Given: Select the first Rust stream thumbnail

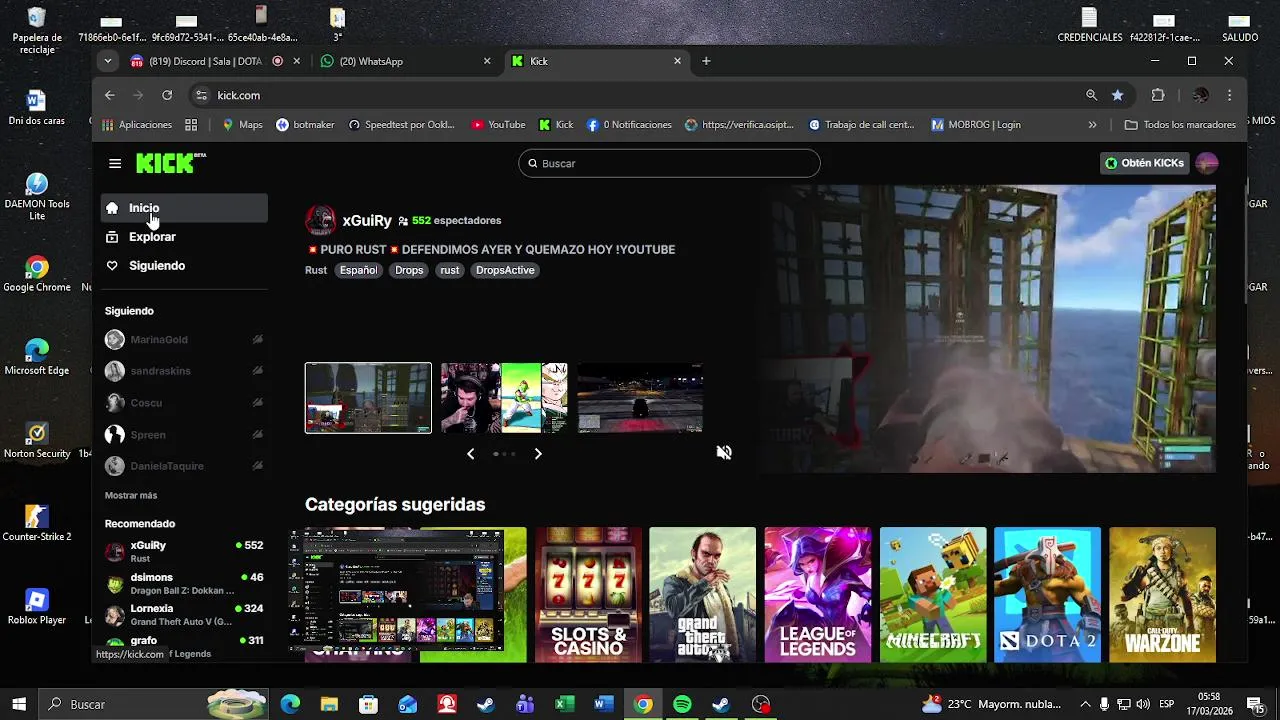Looking at the screenshot, I should (368, 398).
